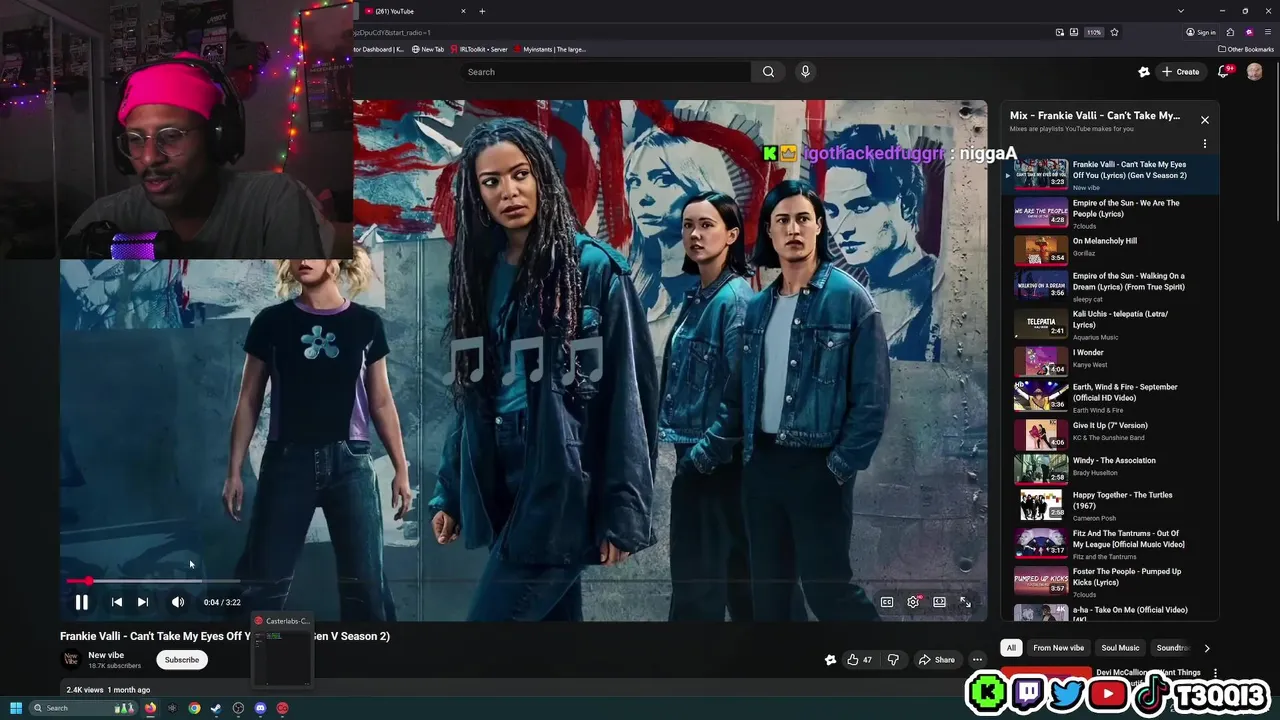Show more filter chips with right chevron
1280x720 pixels.
coord(1207,648)
